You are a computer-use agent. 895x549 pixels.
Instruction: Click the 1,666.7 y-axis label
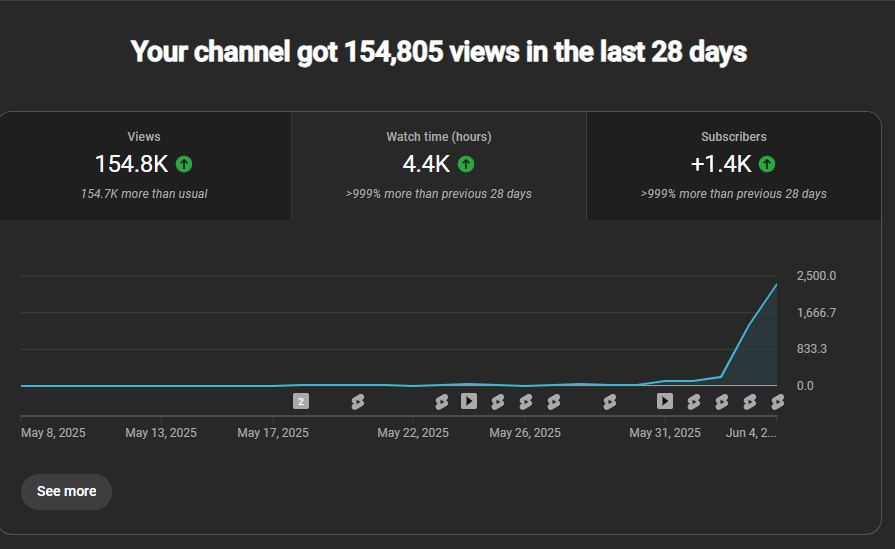(816, 313)
